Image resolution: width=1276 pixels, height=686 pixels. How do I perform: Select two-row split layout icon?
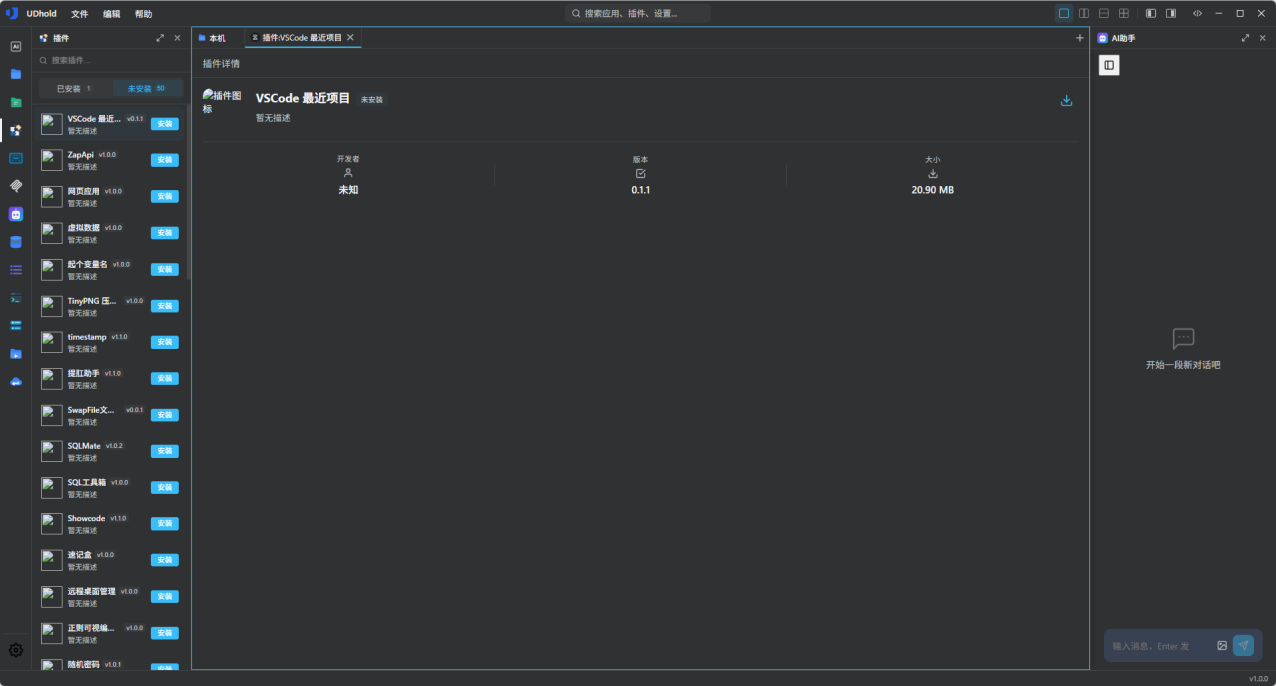(x=1104, y=13)
